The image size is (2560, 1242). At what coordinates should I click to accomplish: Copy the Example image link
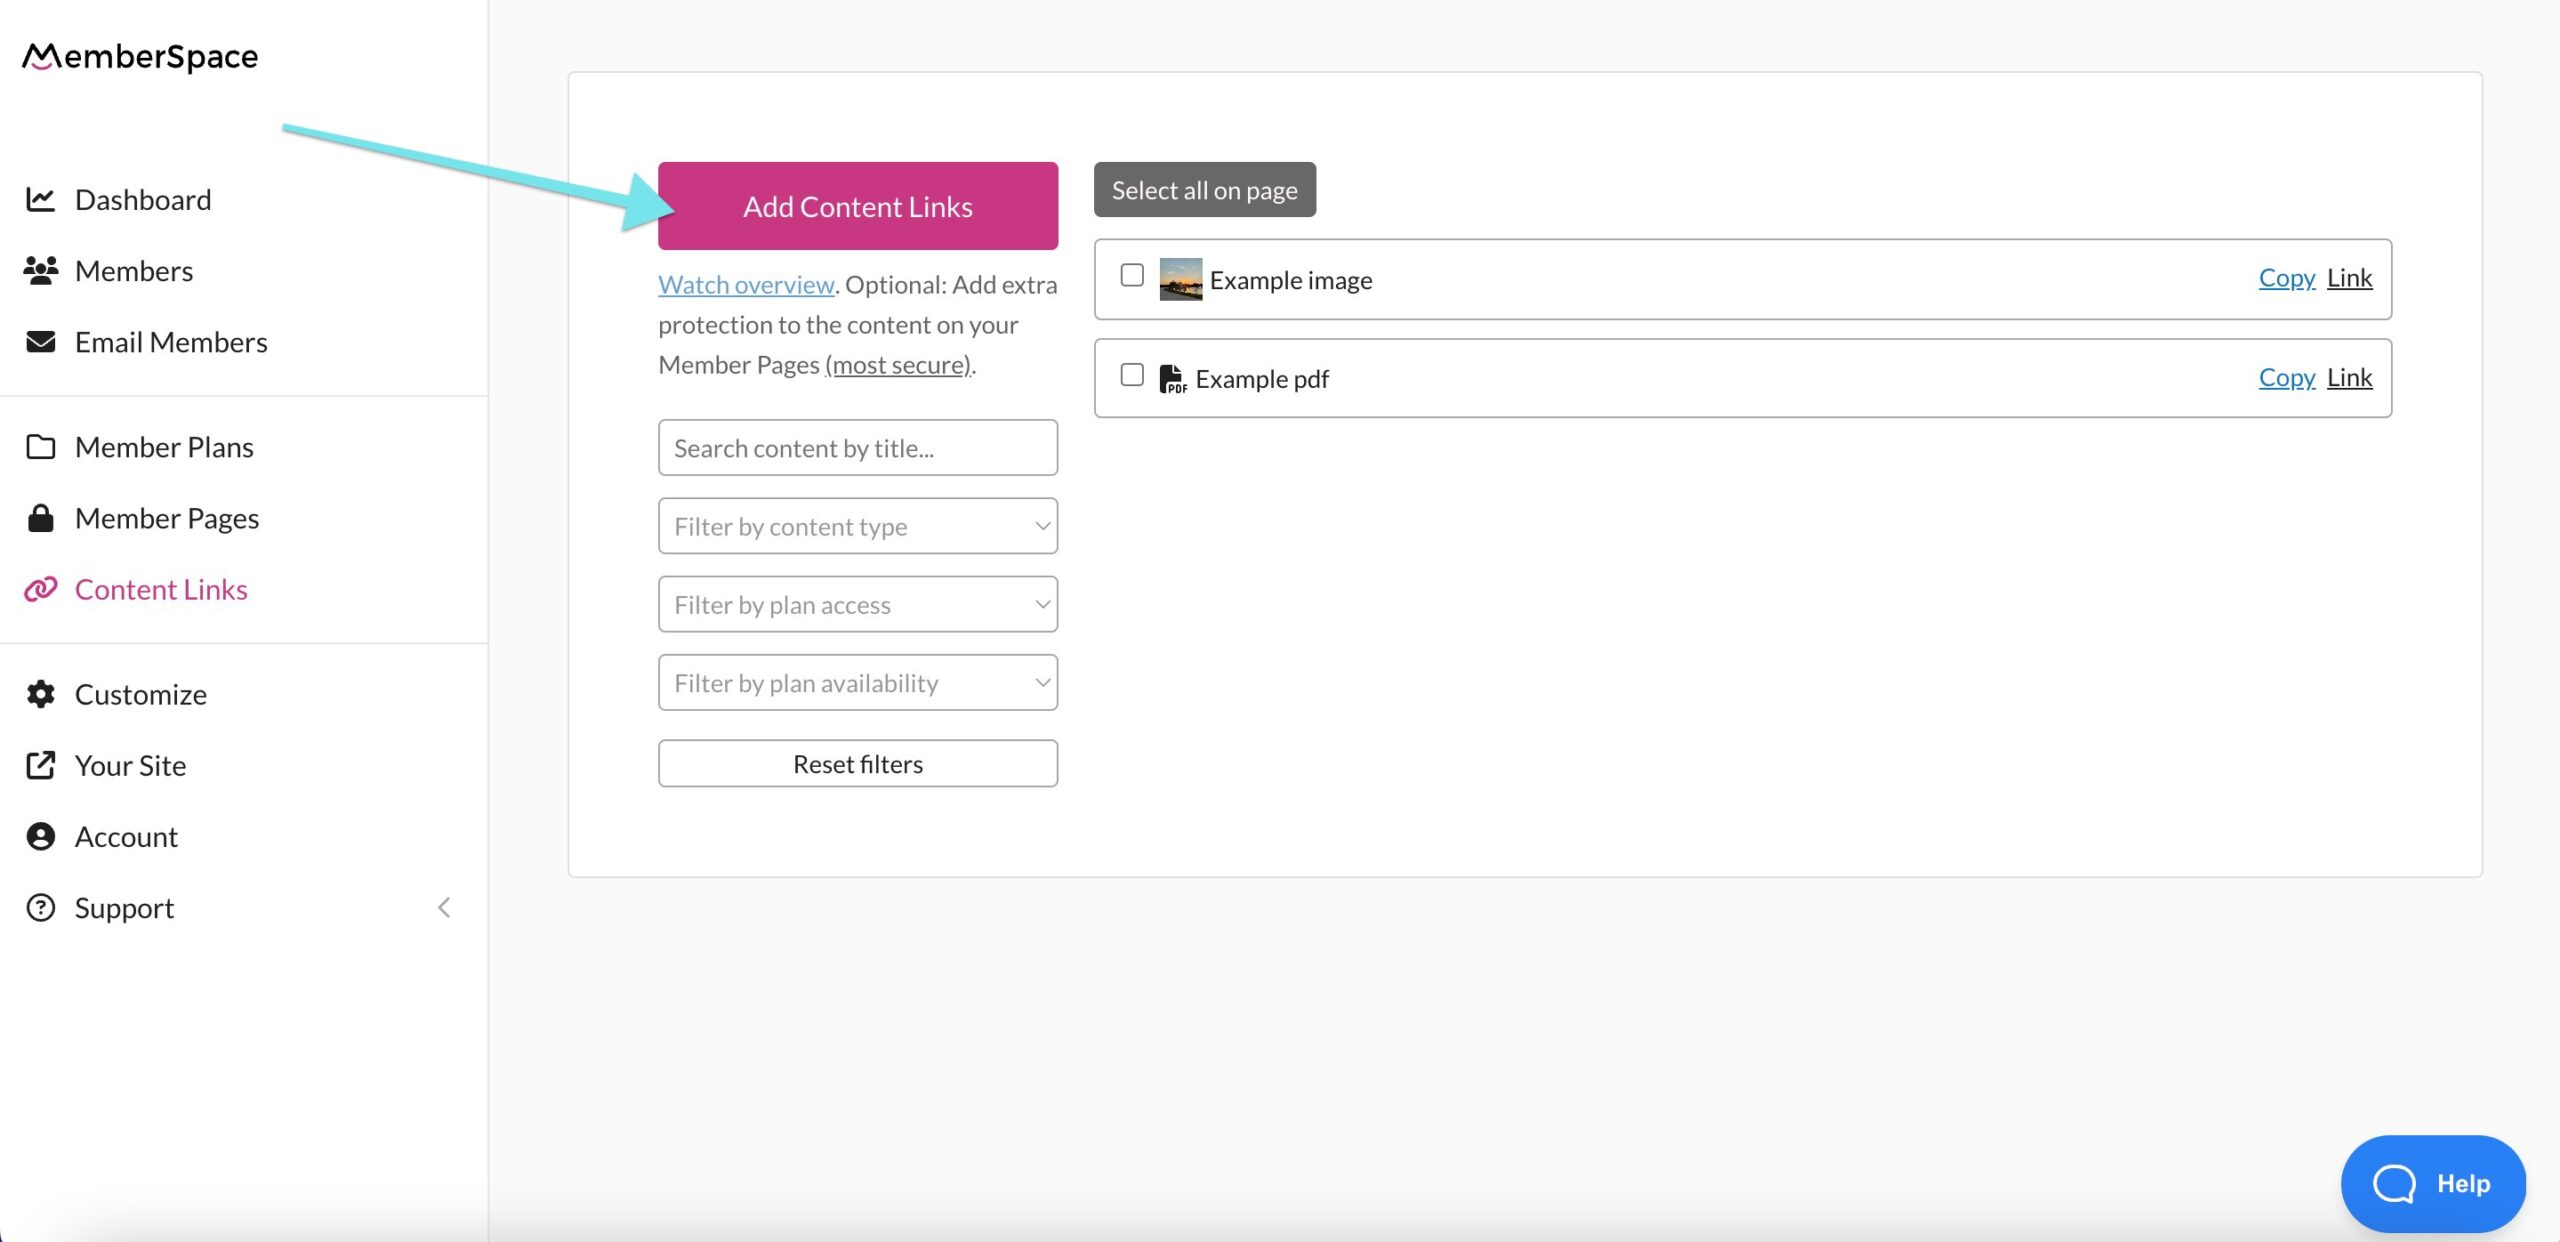(2287, 278)
